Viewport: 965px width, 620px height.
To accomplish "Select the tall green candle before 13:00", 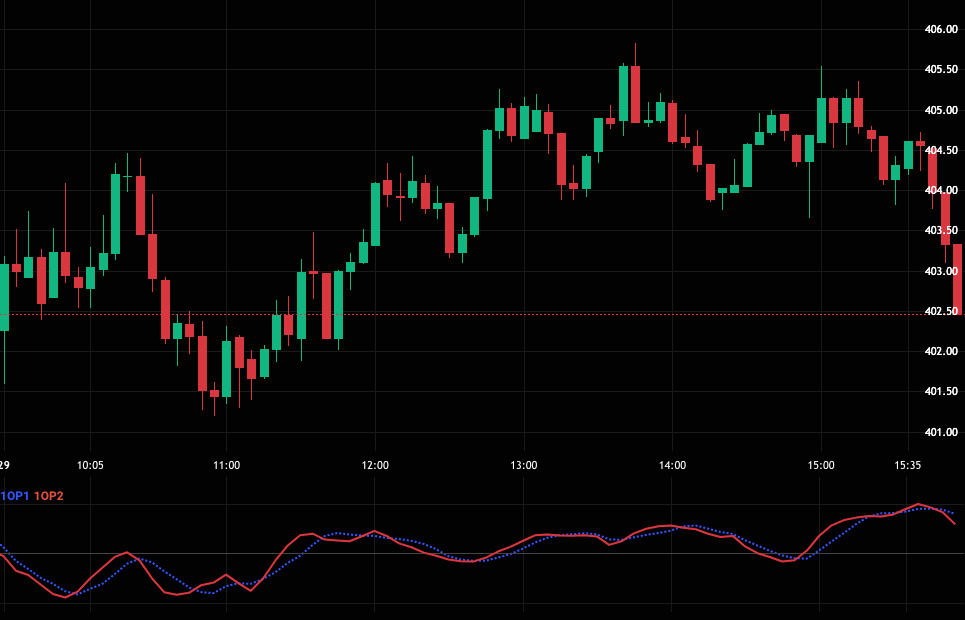I will point(487,164).
